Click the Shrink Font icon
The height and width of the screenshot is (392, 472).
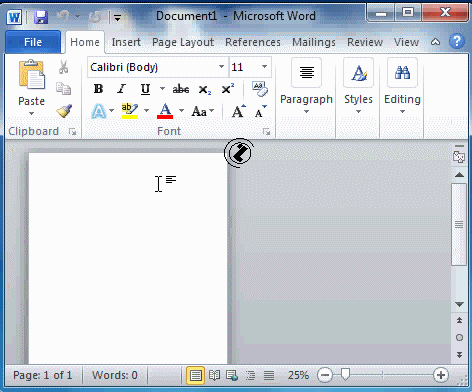[x=260, y=111]
